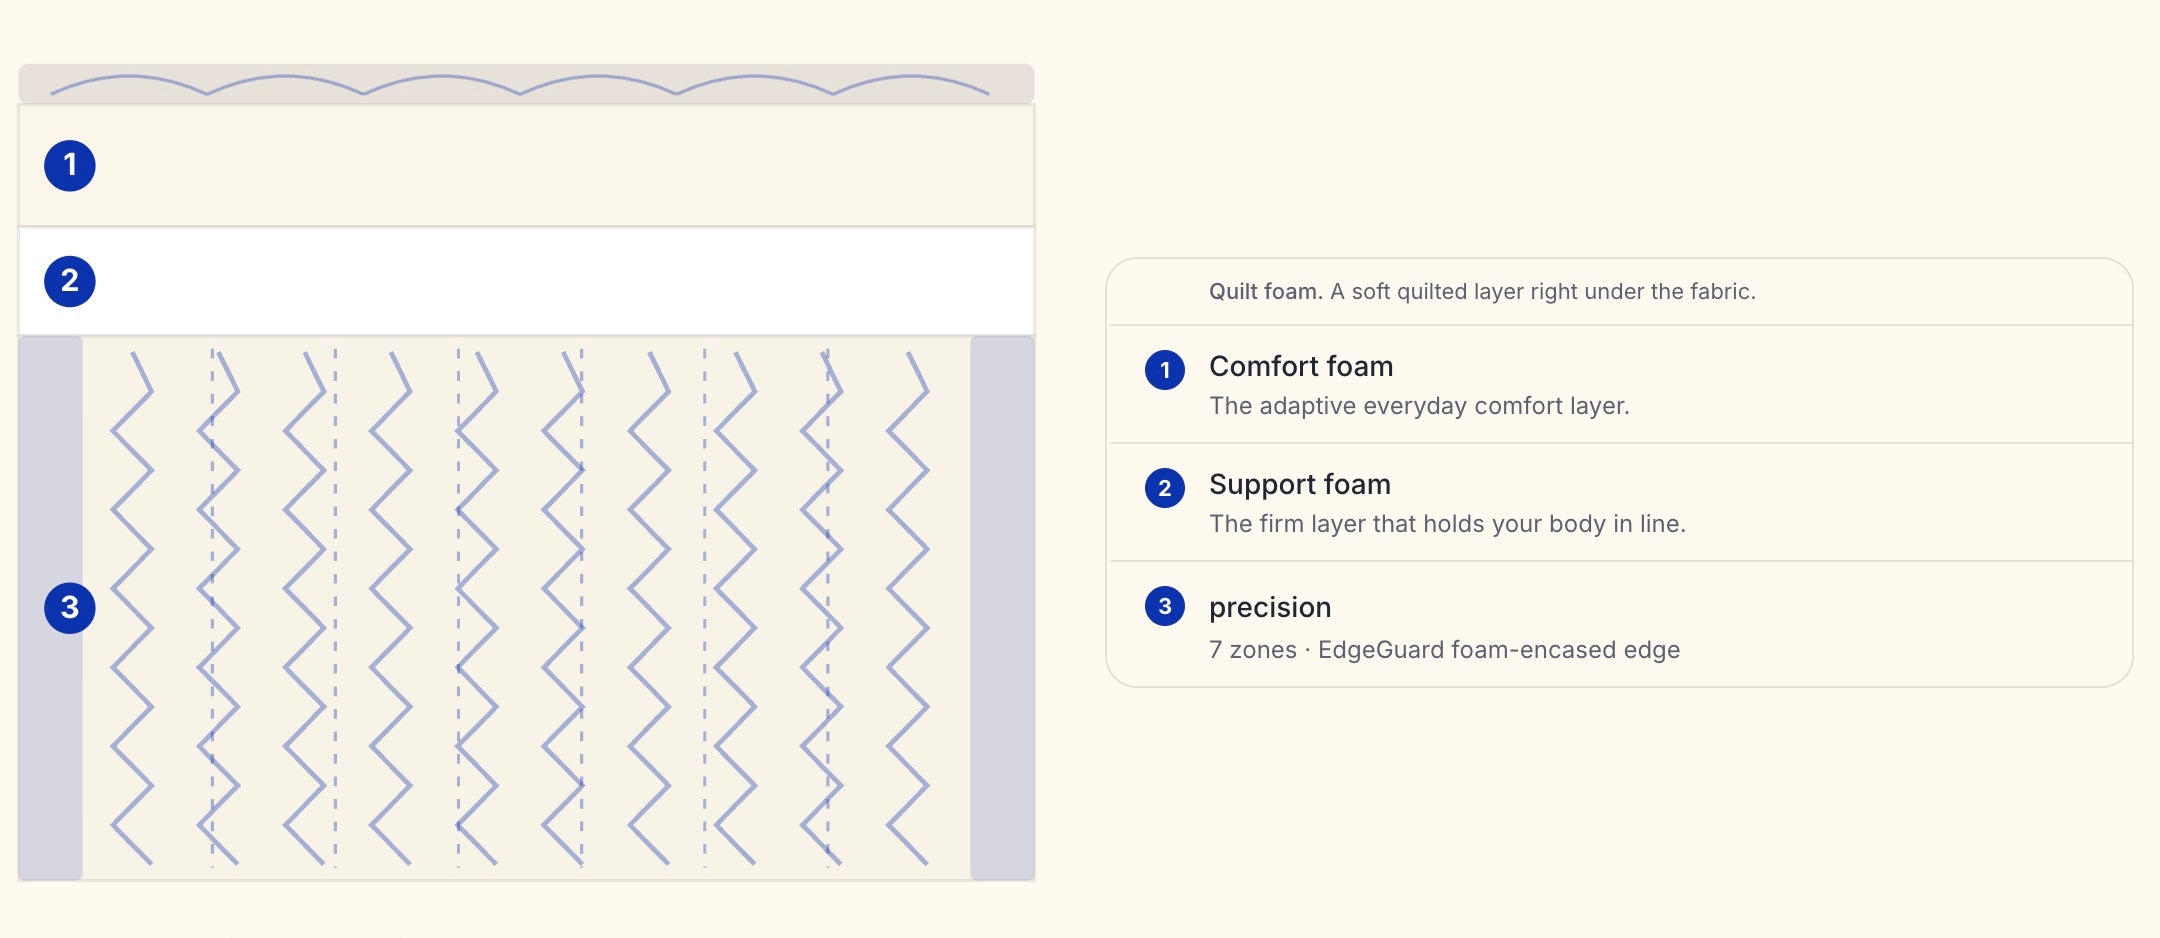The height and width of the screenshot is (938, 2160).
Task: Click the wavy quilt stitching line
Action: click(520, 85)
